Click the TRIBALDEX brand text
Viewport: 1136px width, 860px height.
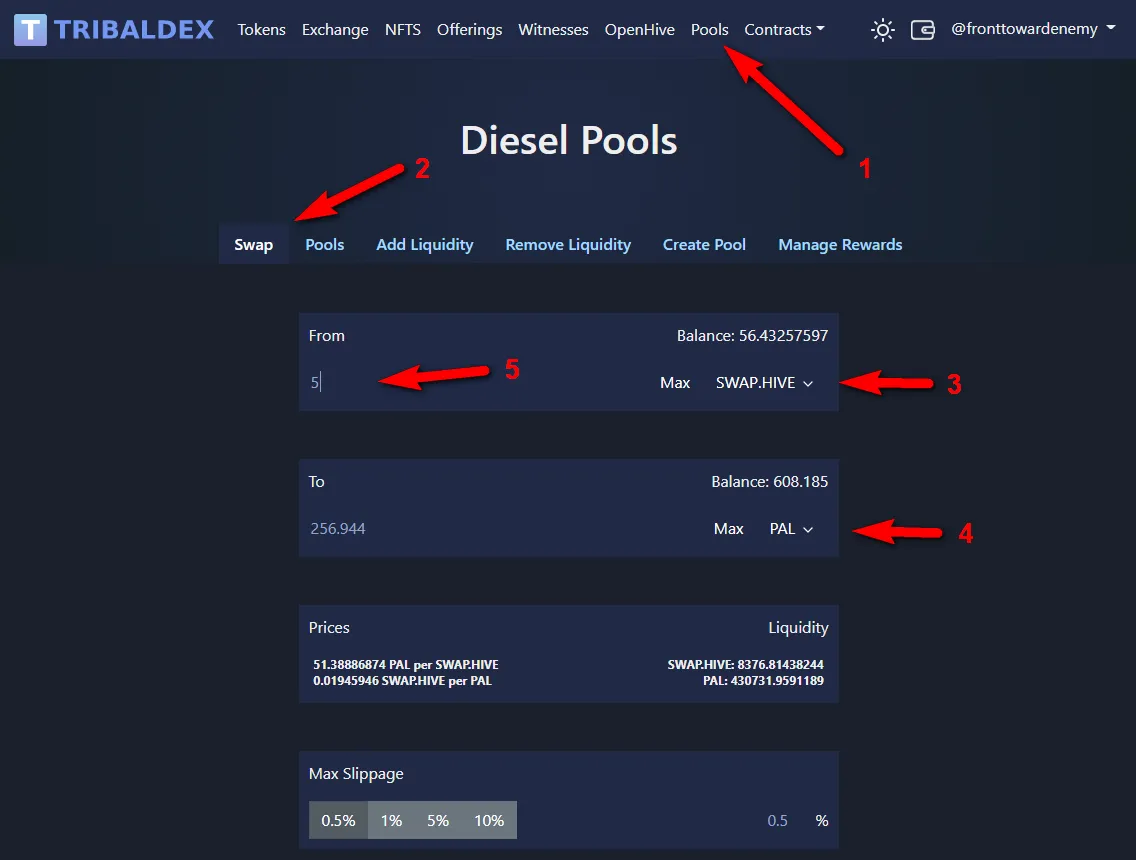[x=134, y=30]
